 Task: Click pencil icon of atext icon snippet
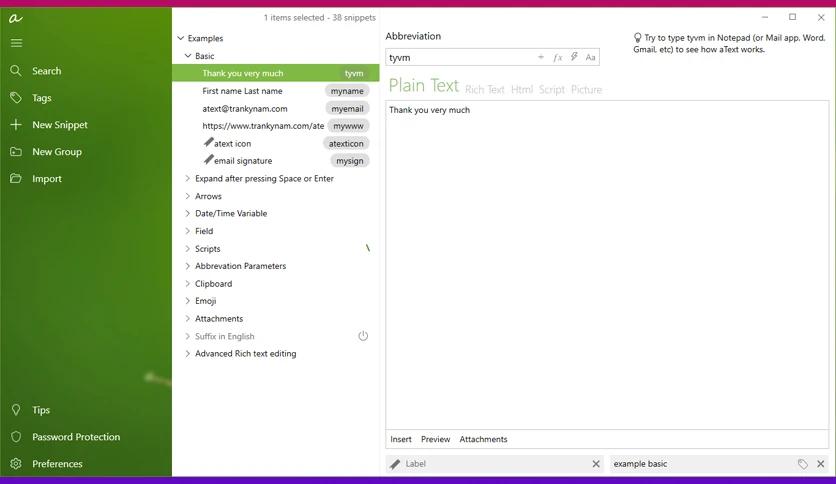coord(208,142)
